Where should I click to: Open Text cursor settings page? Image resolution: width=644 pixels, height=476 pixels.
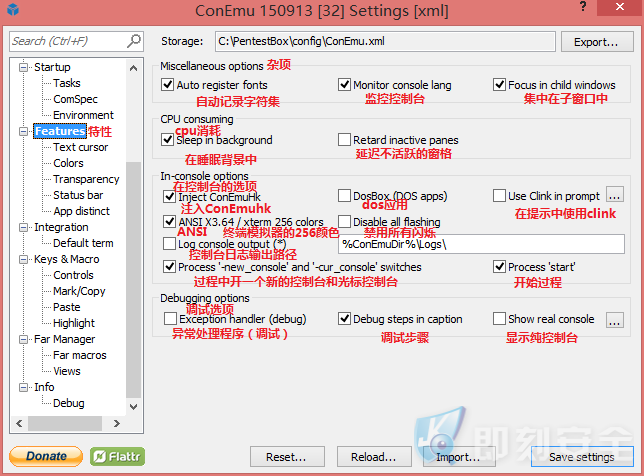[81, 147]
